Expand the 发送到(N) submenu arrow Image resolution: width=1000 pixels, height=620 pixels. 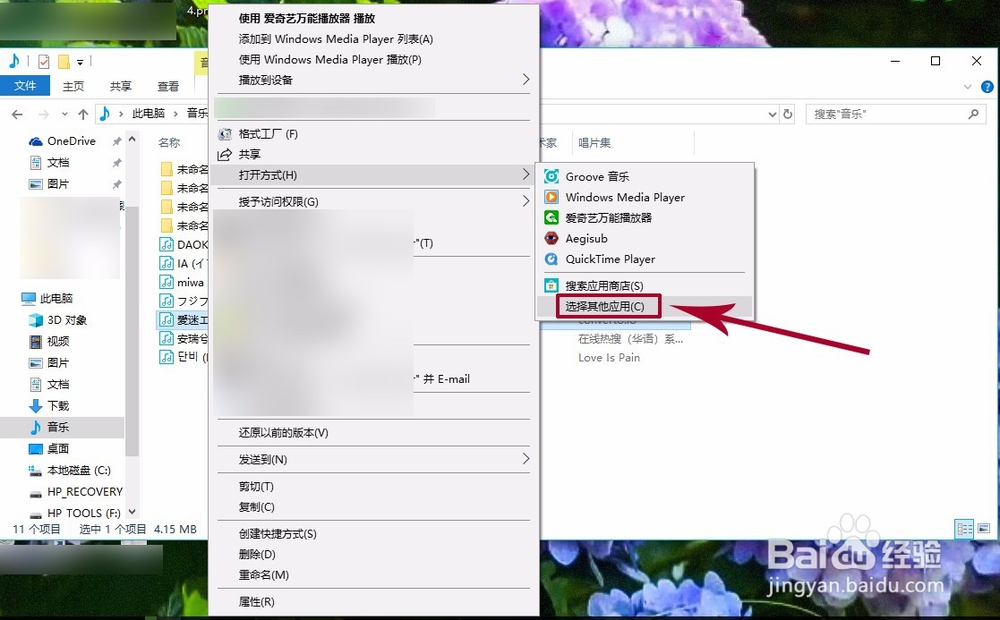tap(526, 459)
